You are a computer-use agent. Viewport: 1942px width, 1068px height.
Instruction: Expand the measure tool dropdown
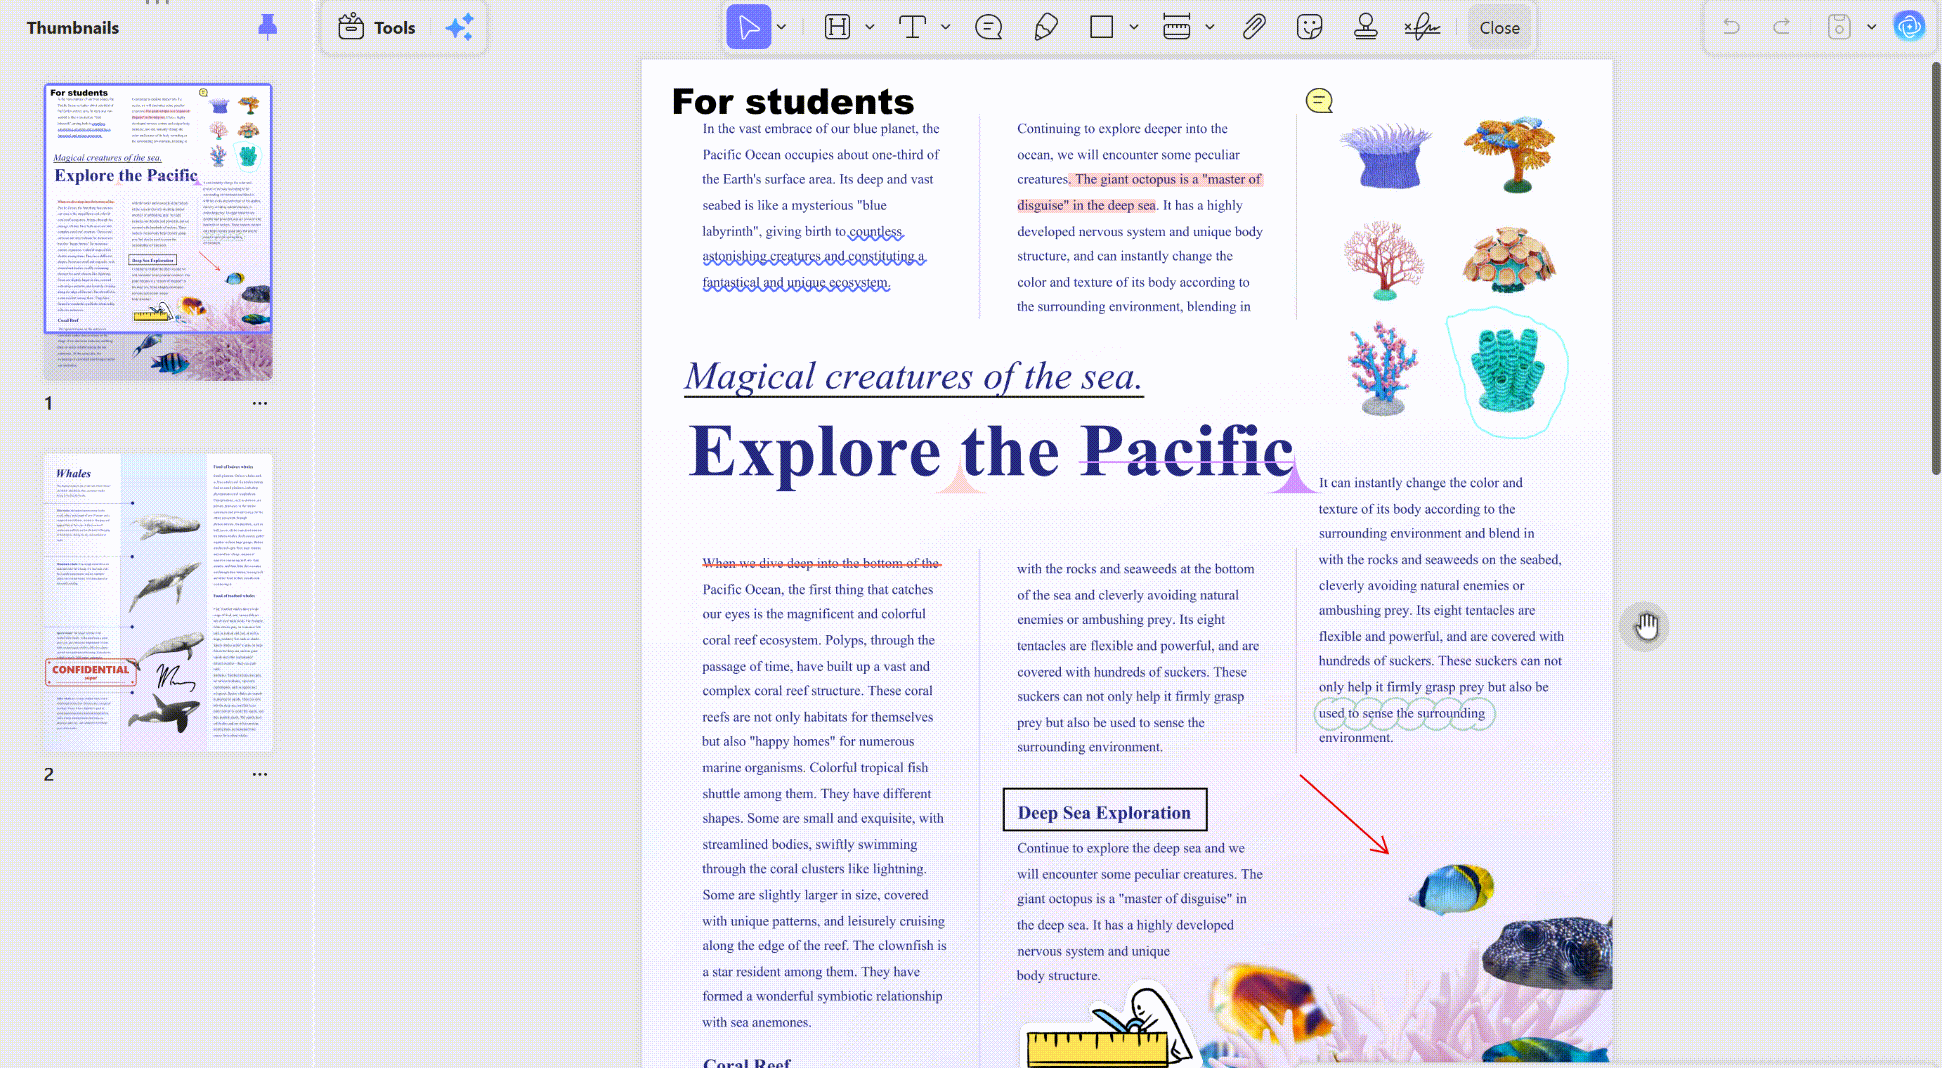coord(1209,27)
